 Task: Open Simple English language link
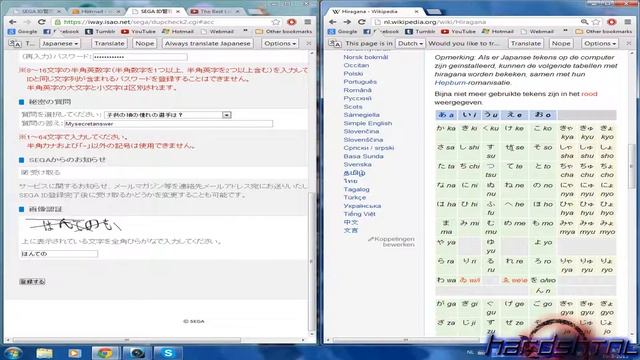[x=368, y=123]
